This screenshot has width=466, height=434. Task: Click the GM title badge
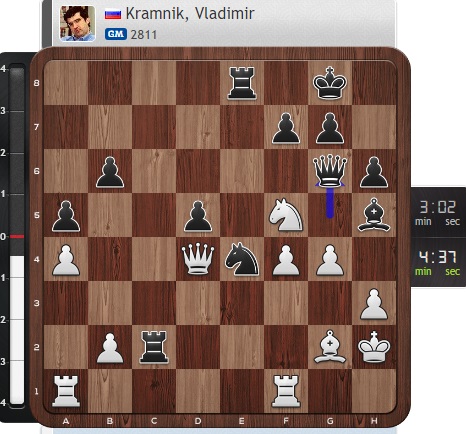pyautogui.click(x=115, y=34)
